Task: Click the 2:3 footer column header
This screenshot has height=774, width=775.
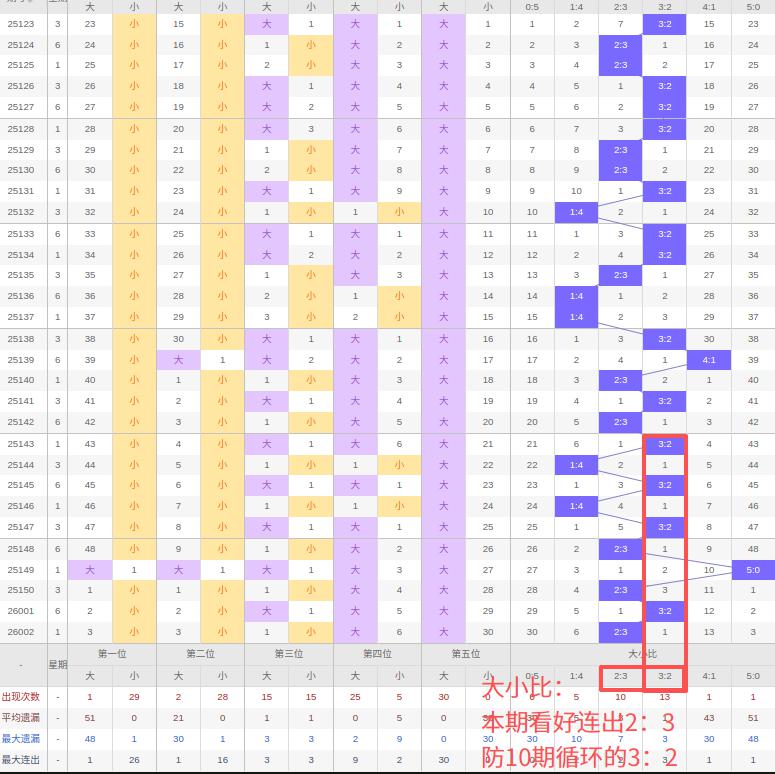Action: tap(621, 676)
